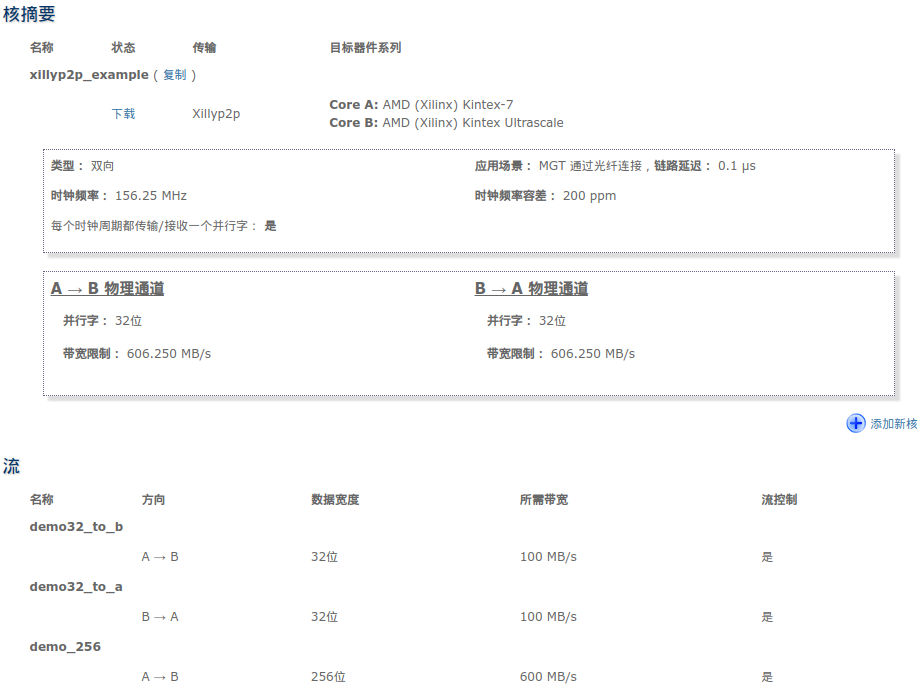Screen dimensions: 922x694
Task: Click the 32位 data width of demo32_to_b
Action: coord(325,557)
